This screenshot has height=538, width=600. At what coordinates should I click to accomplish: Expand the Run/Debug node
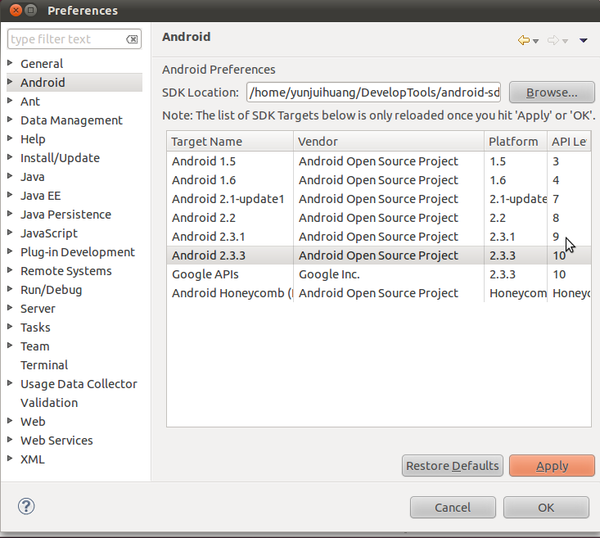tap(10, 289)
